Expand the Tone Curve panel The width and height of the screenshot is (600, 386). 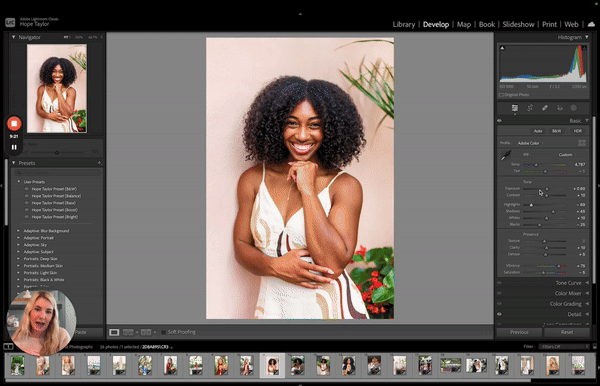point(587,283)
